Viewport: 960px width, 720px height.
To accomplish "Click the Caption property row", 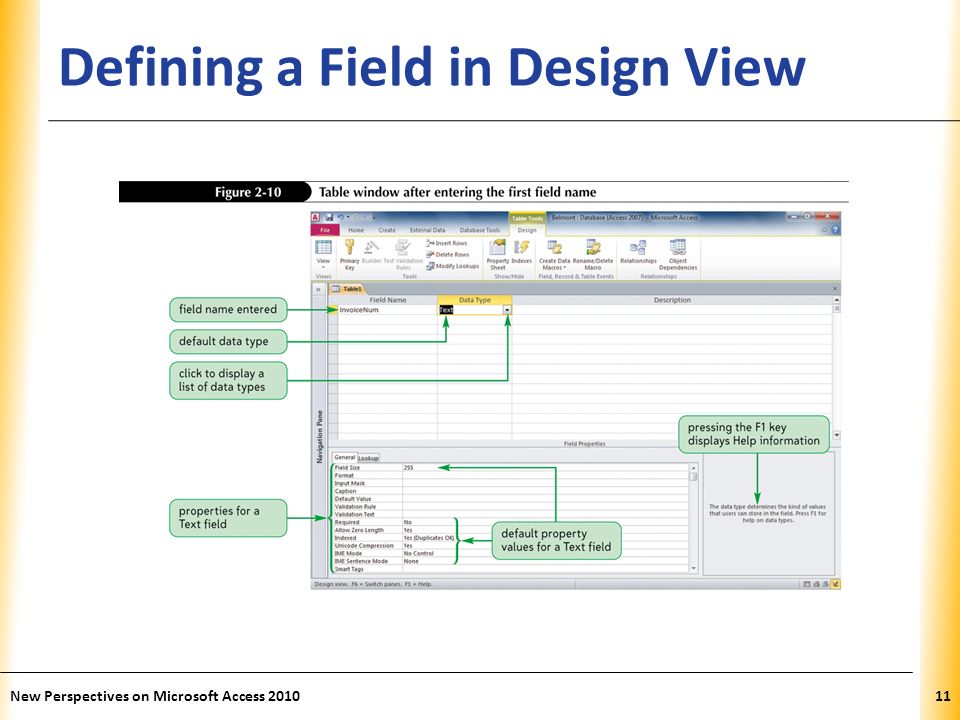I will [x=511, y=491].
